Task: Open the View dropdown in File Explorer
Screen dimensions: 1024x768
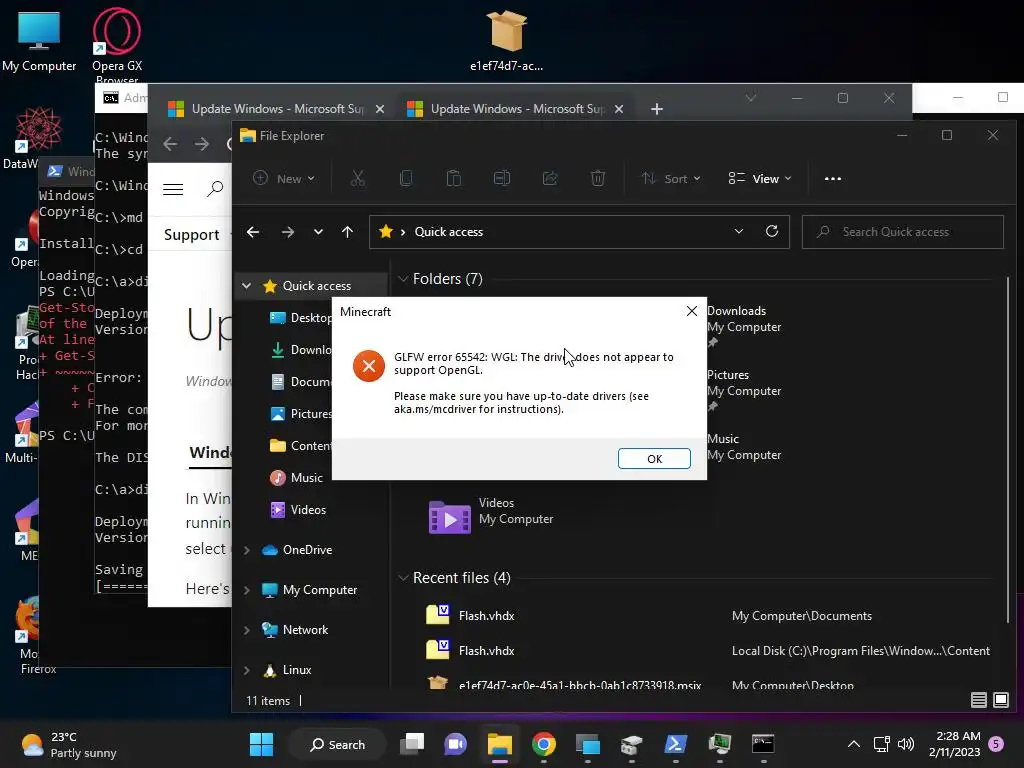Action: click(x=760, y=178)
